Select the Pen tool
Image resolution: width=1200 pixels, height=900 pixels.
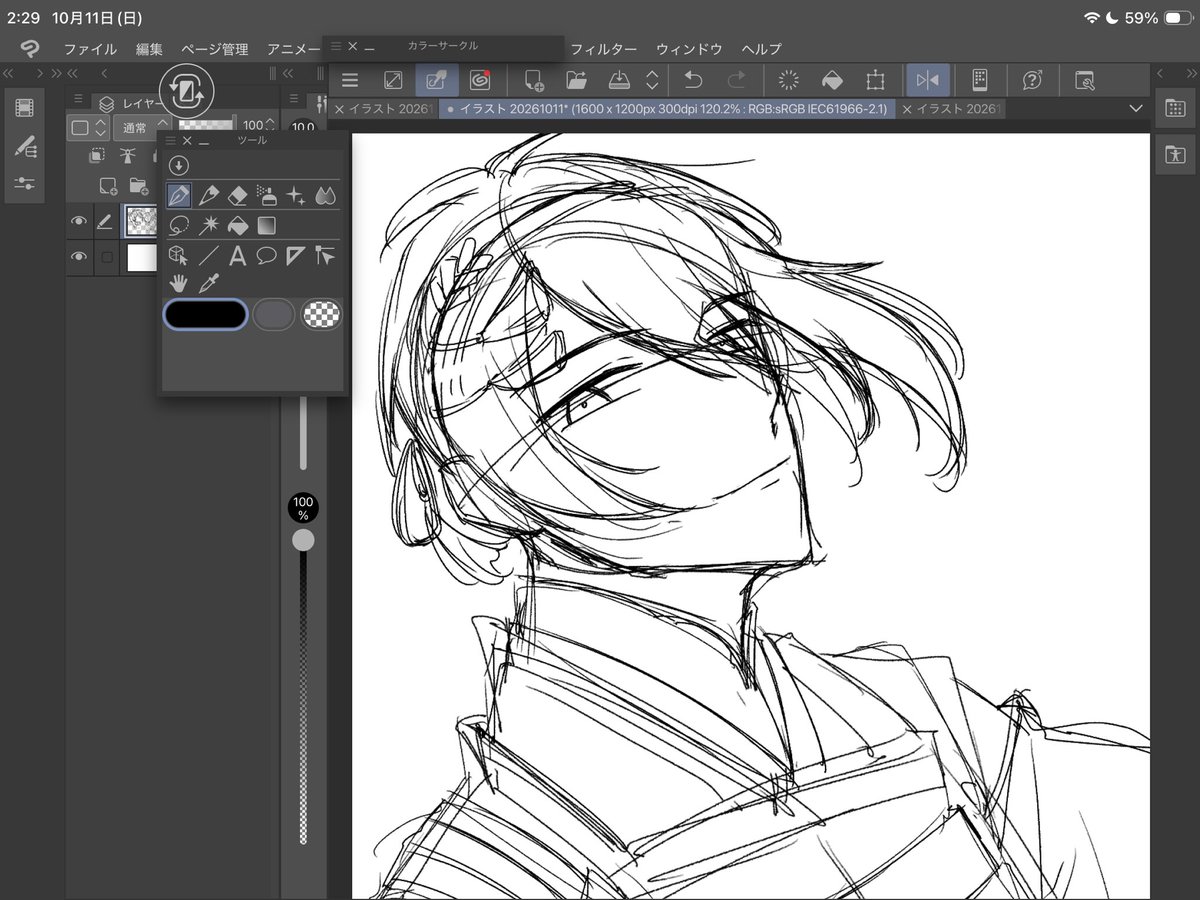click(179, 195)
